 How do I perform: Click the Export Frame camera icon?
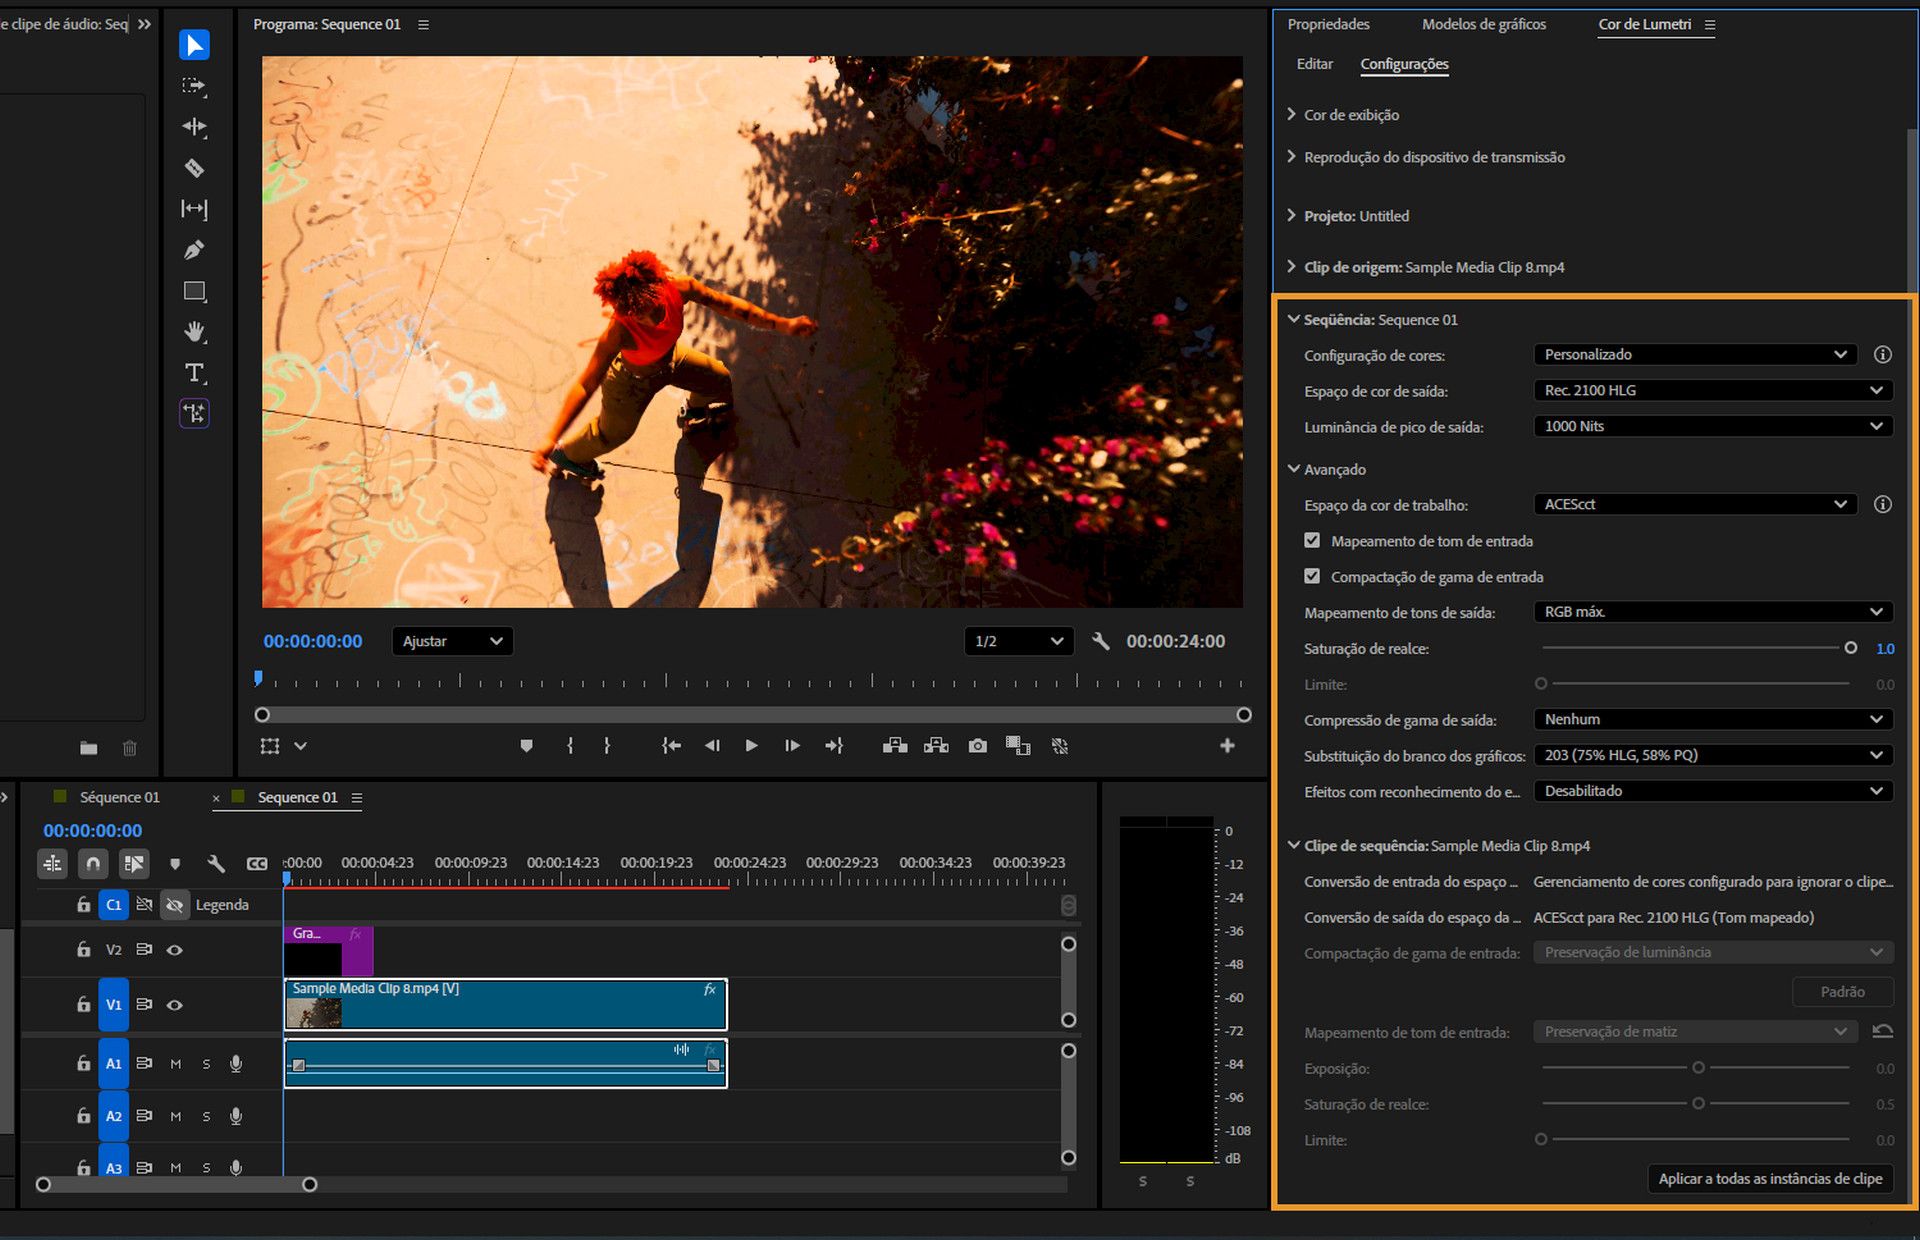[x=977, y=745]
